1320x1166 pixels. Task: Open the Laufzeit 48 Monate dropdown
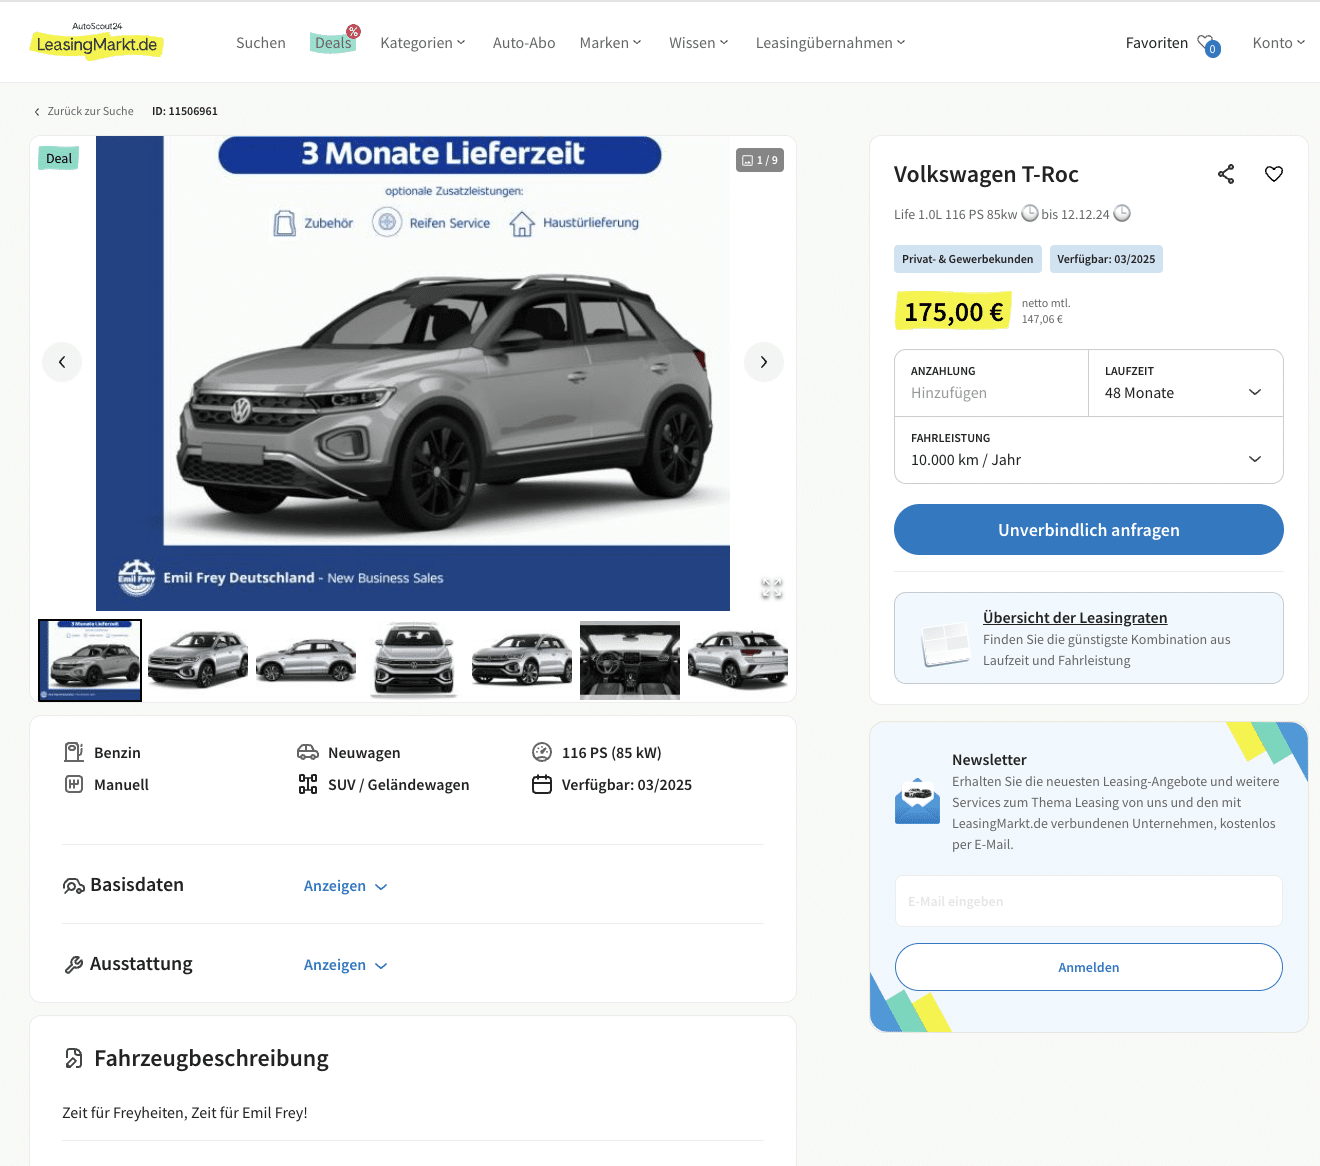[1186, 383]
